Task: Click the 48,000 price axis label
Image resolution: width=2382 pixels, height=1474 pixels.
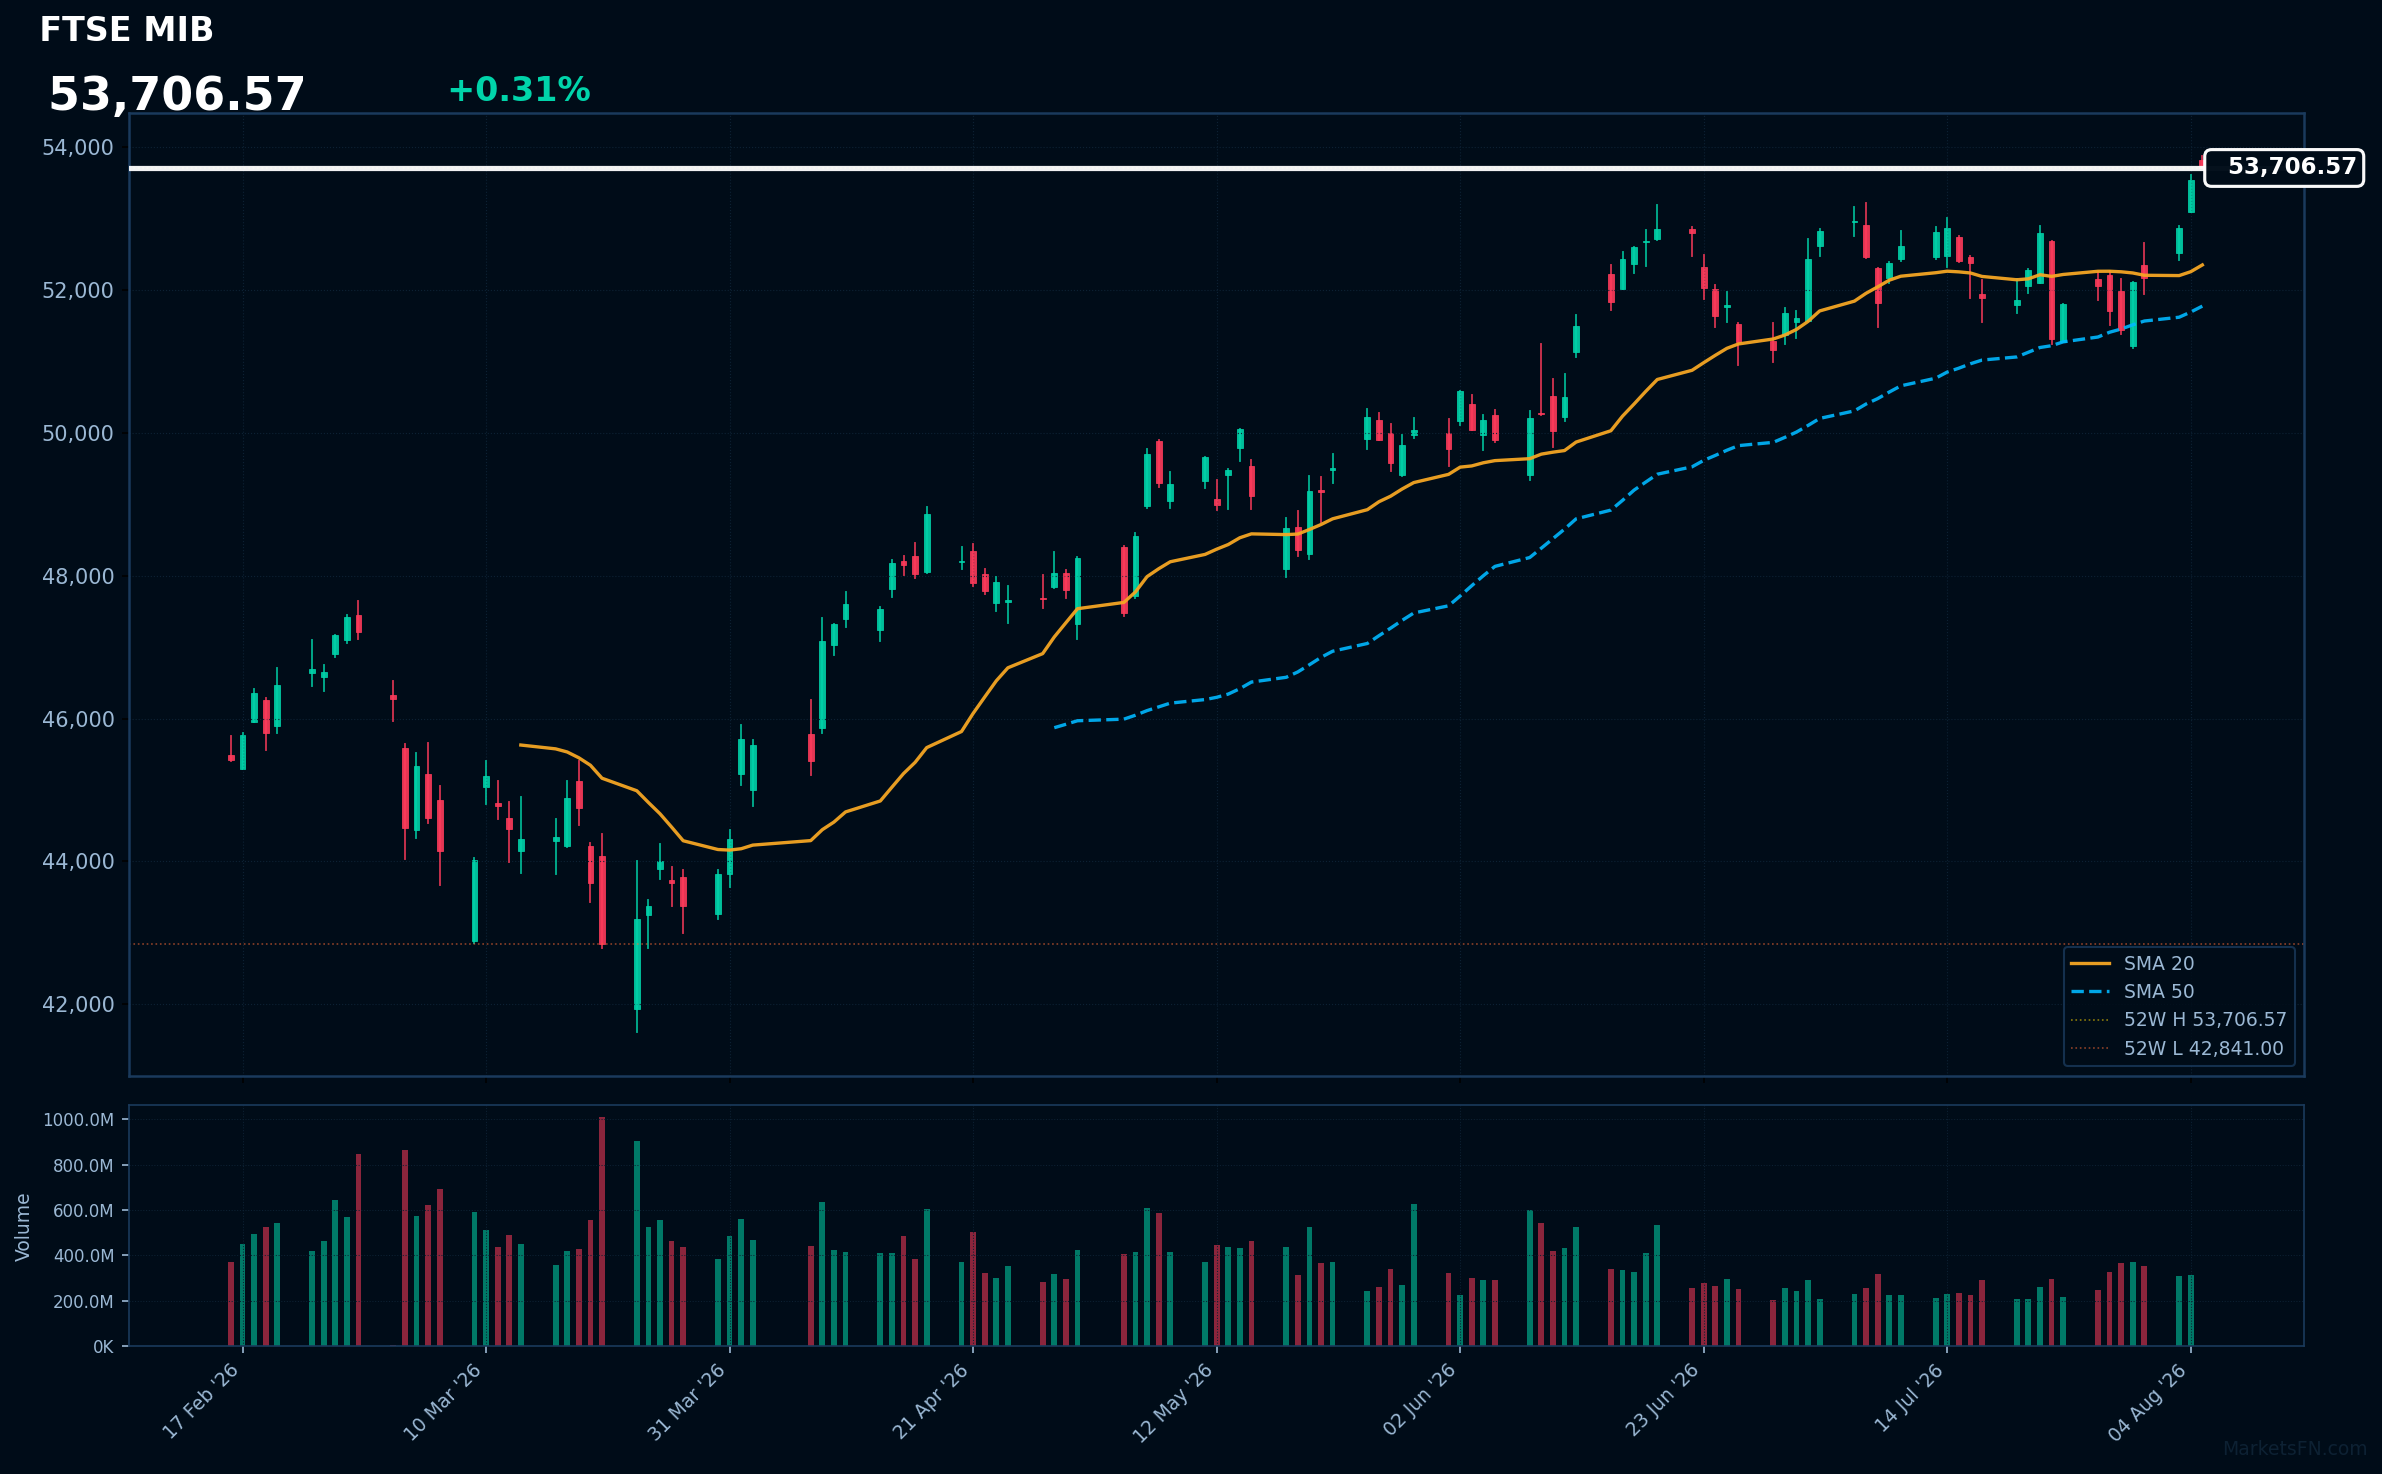Action: point(78,577)
